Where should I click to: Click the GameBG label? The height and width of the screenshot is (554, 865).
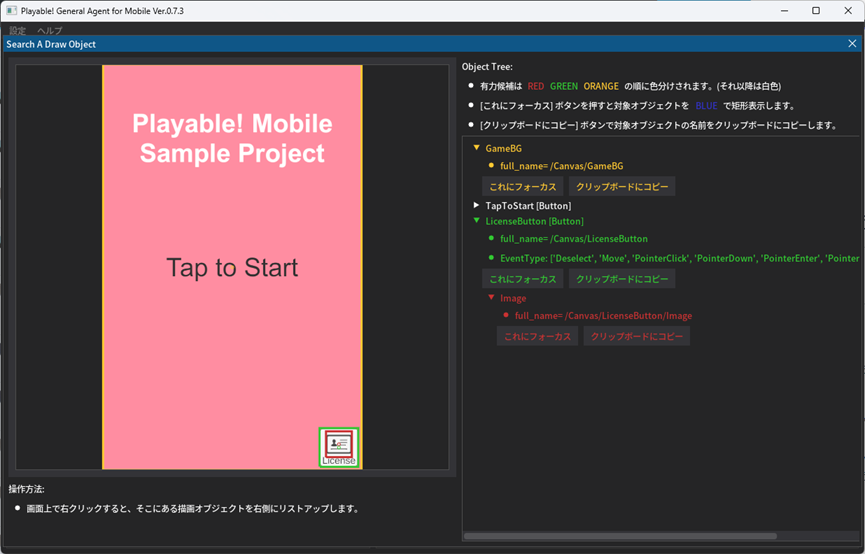click(504, 148)
